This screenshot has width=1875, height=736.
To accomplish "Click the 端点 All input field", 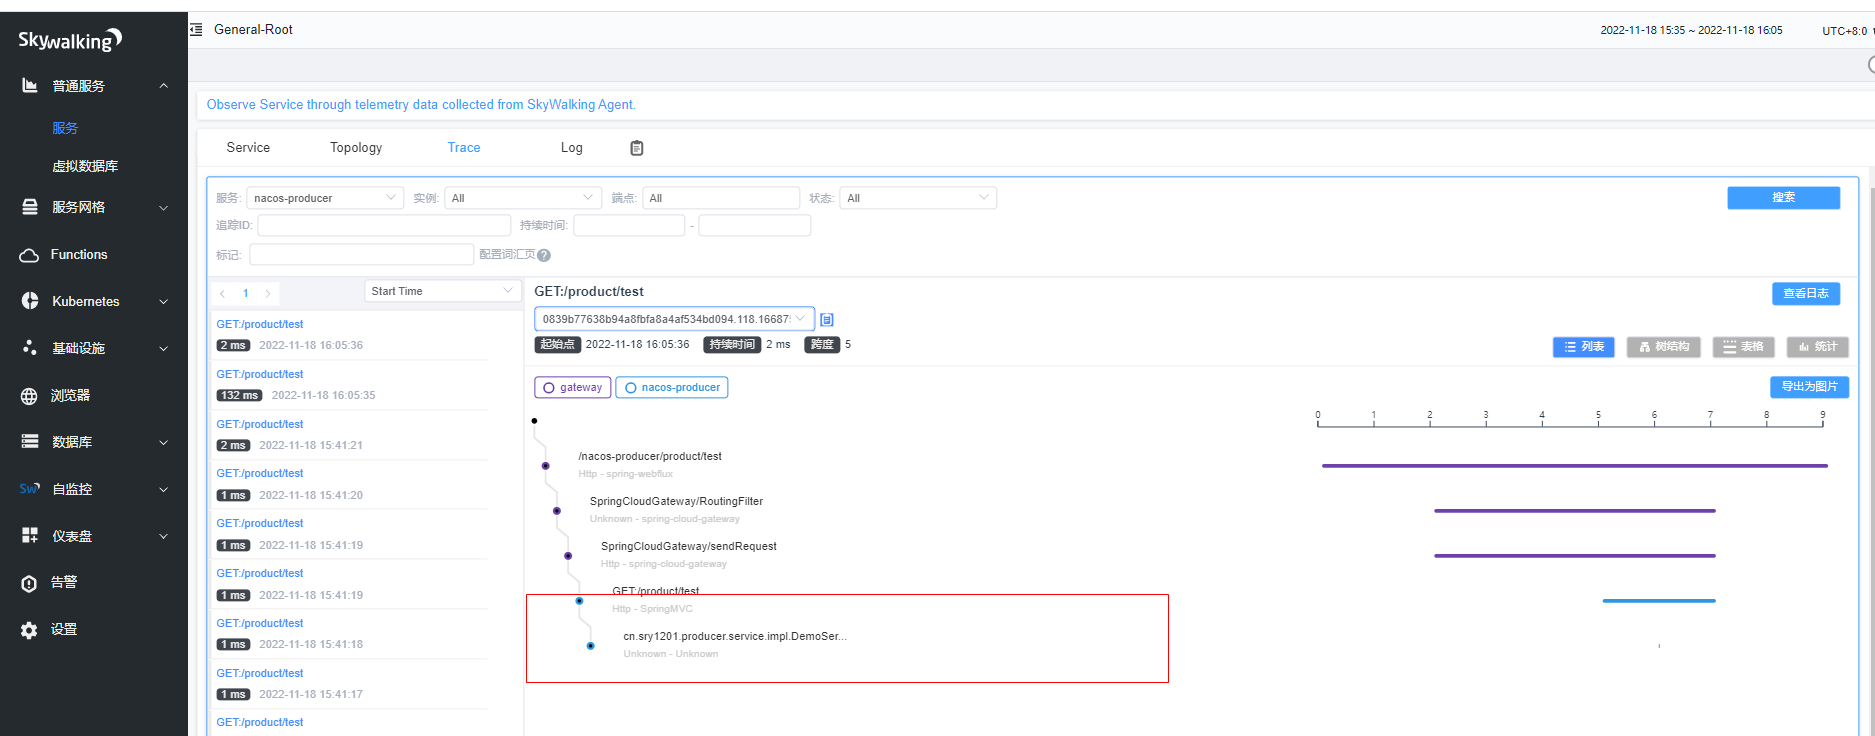I will [721, 198].
